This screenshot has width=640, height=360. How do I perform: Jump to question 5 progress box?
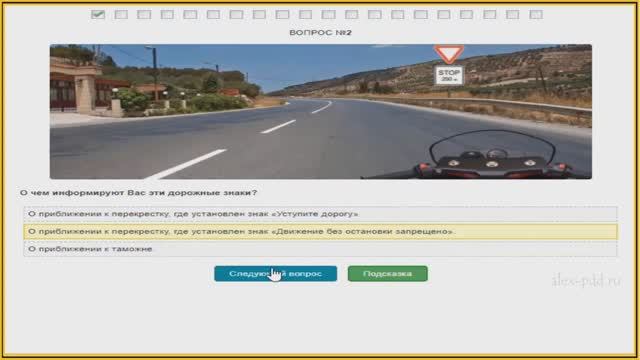tap(190, 15)
